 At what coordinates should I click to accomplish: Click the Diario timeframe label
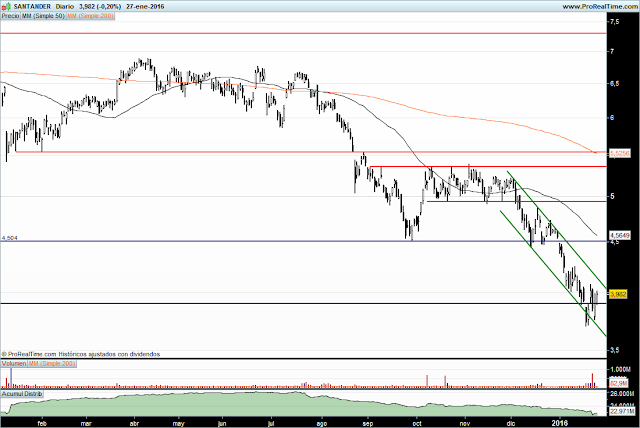point(64,7)
